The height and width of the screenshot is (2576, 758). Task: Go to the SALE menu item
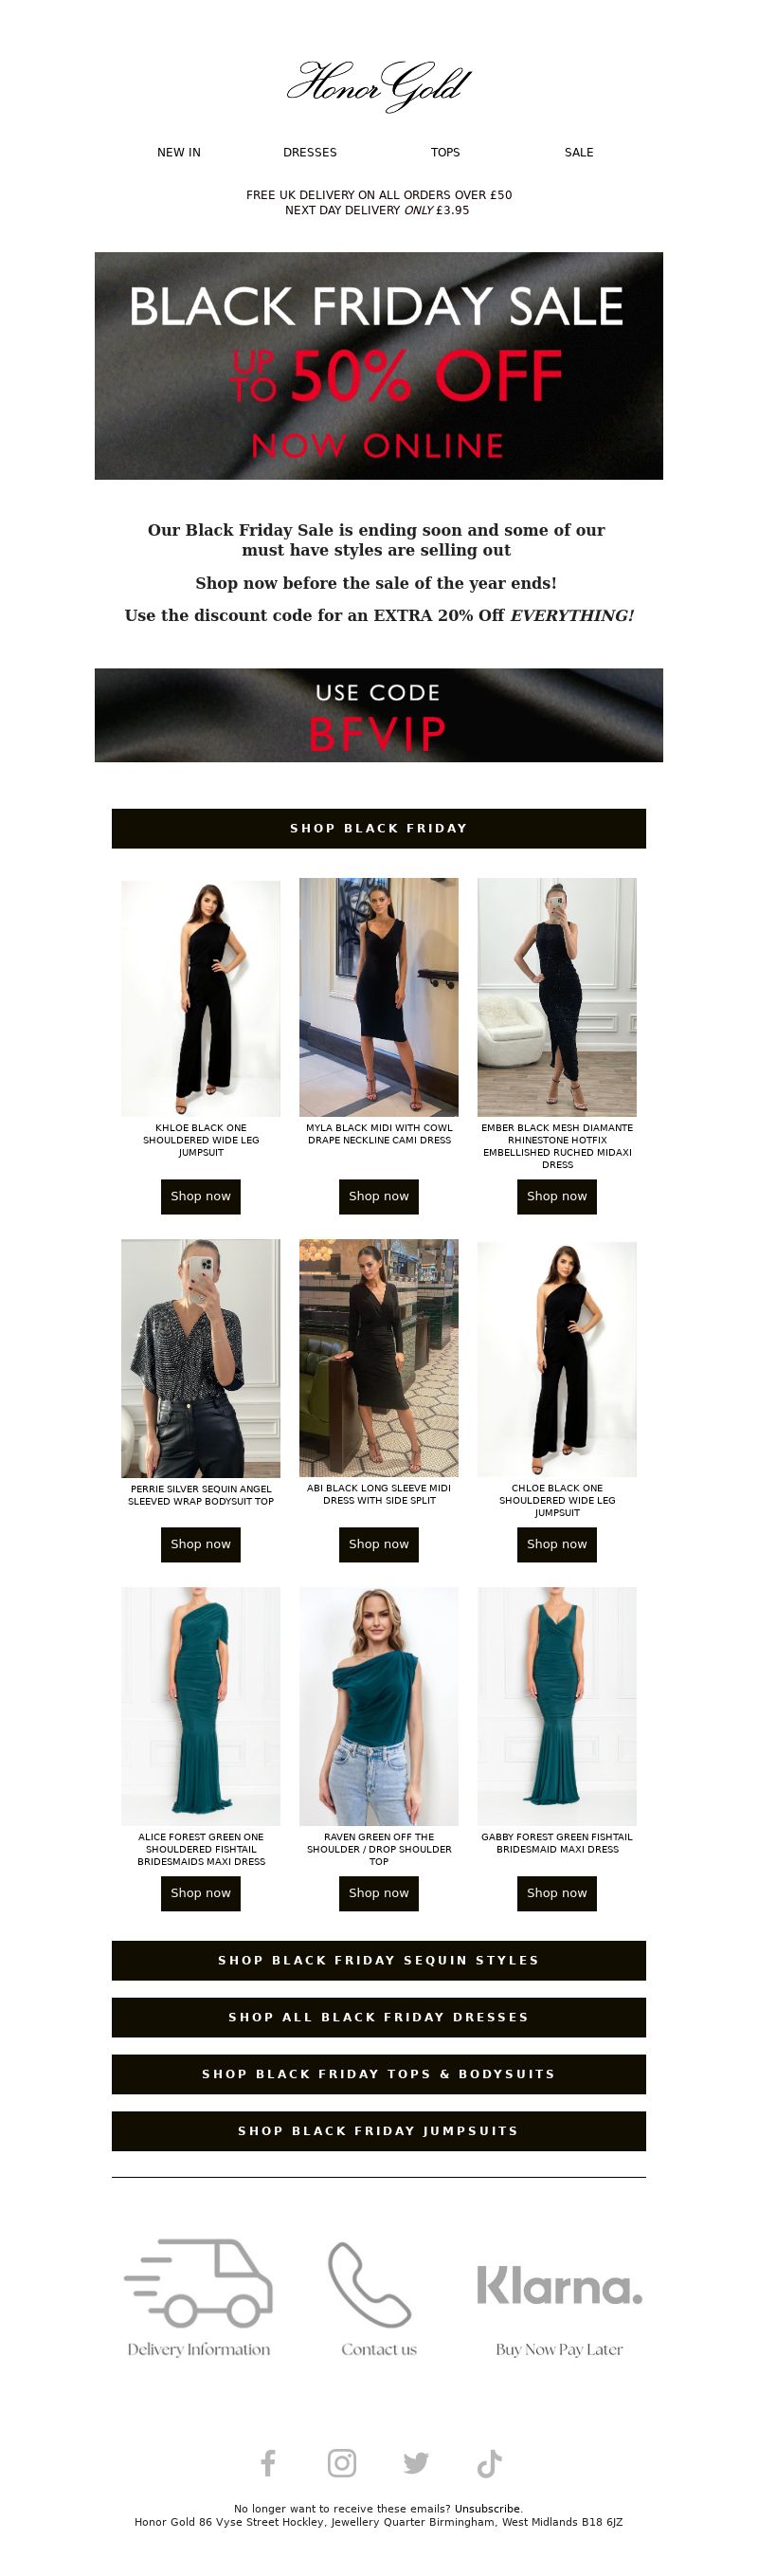pyautogui.click(x=579, y=152)
